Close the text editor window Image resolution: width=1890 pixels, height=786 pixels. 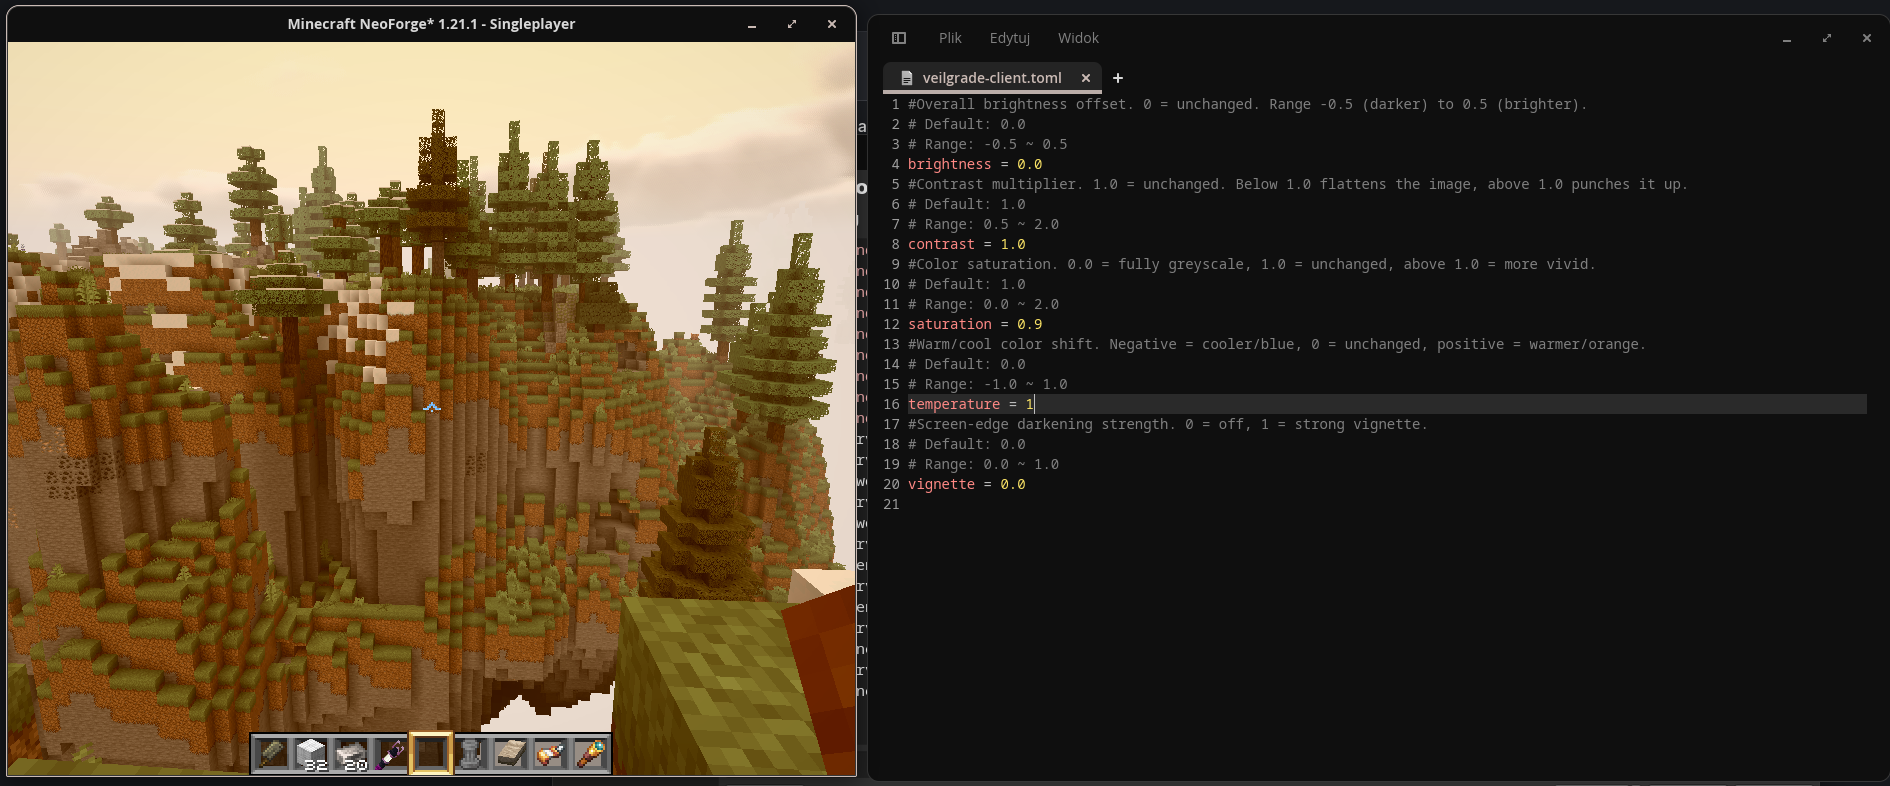click(x=1867, y=38)
